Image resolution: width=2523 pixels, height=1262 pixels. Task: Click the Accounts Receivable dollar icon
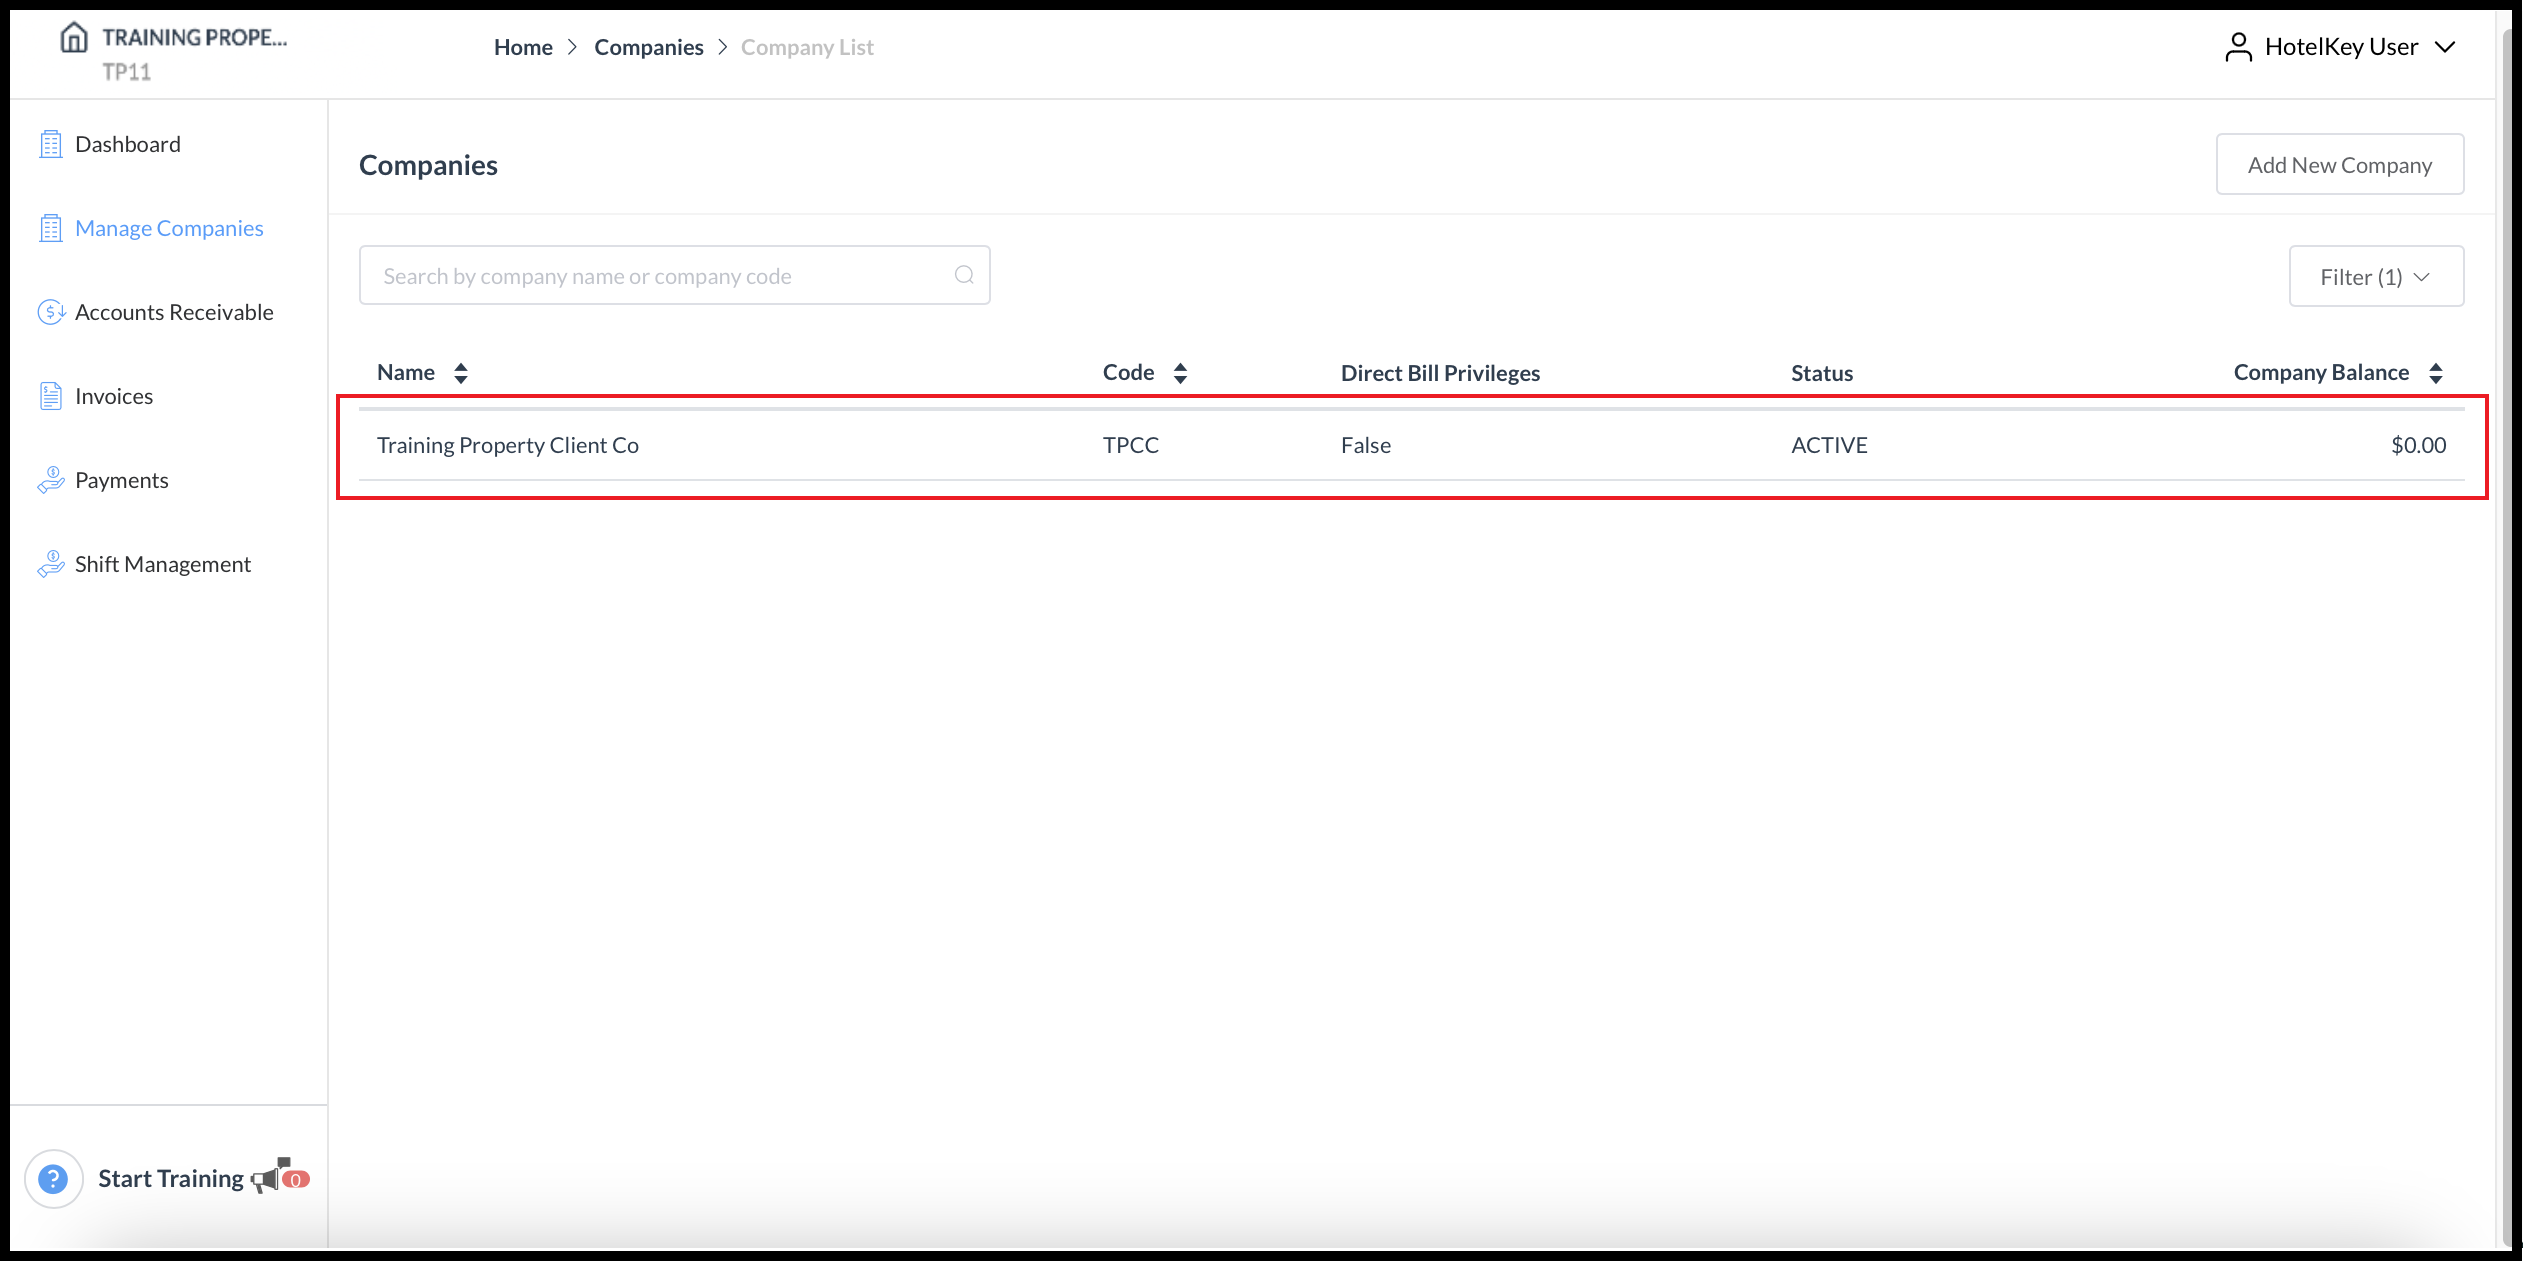50,313
